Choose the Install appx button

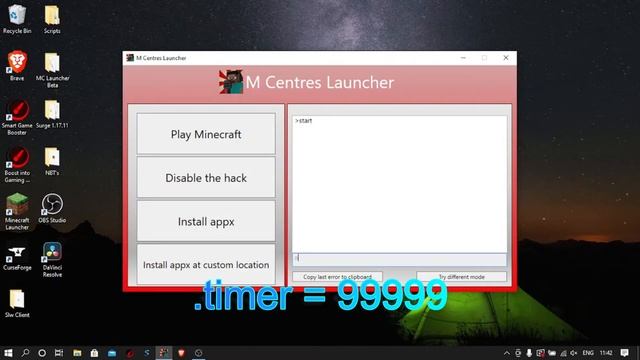pyautogui.click(x=206, y=221)
